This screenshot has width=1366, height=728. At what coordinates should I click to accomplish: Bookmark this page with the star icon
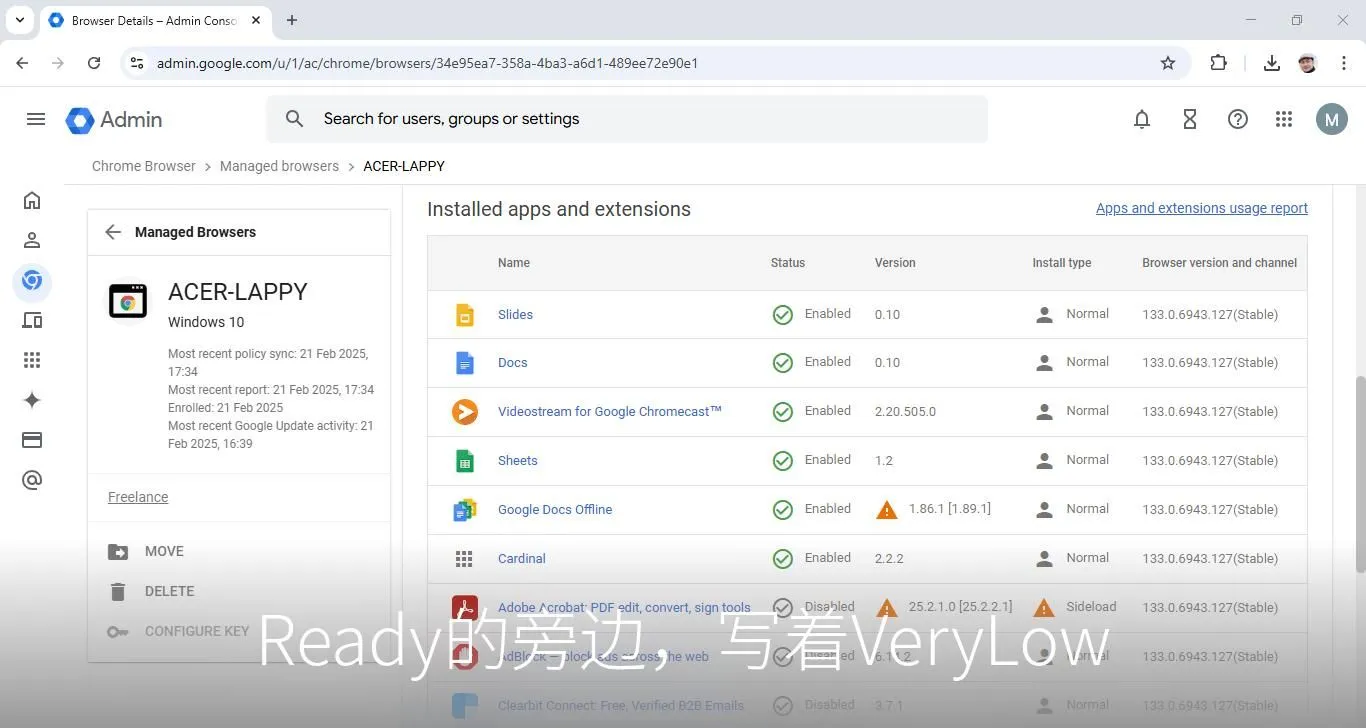tap(1168, 63)
